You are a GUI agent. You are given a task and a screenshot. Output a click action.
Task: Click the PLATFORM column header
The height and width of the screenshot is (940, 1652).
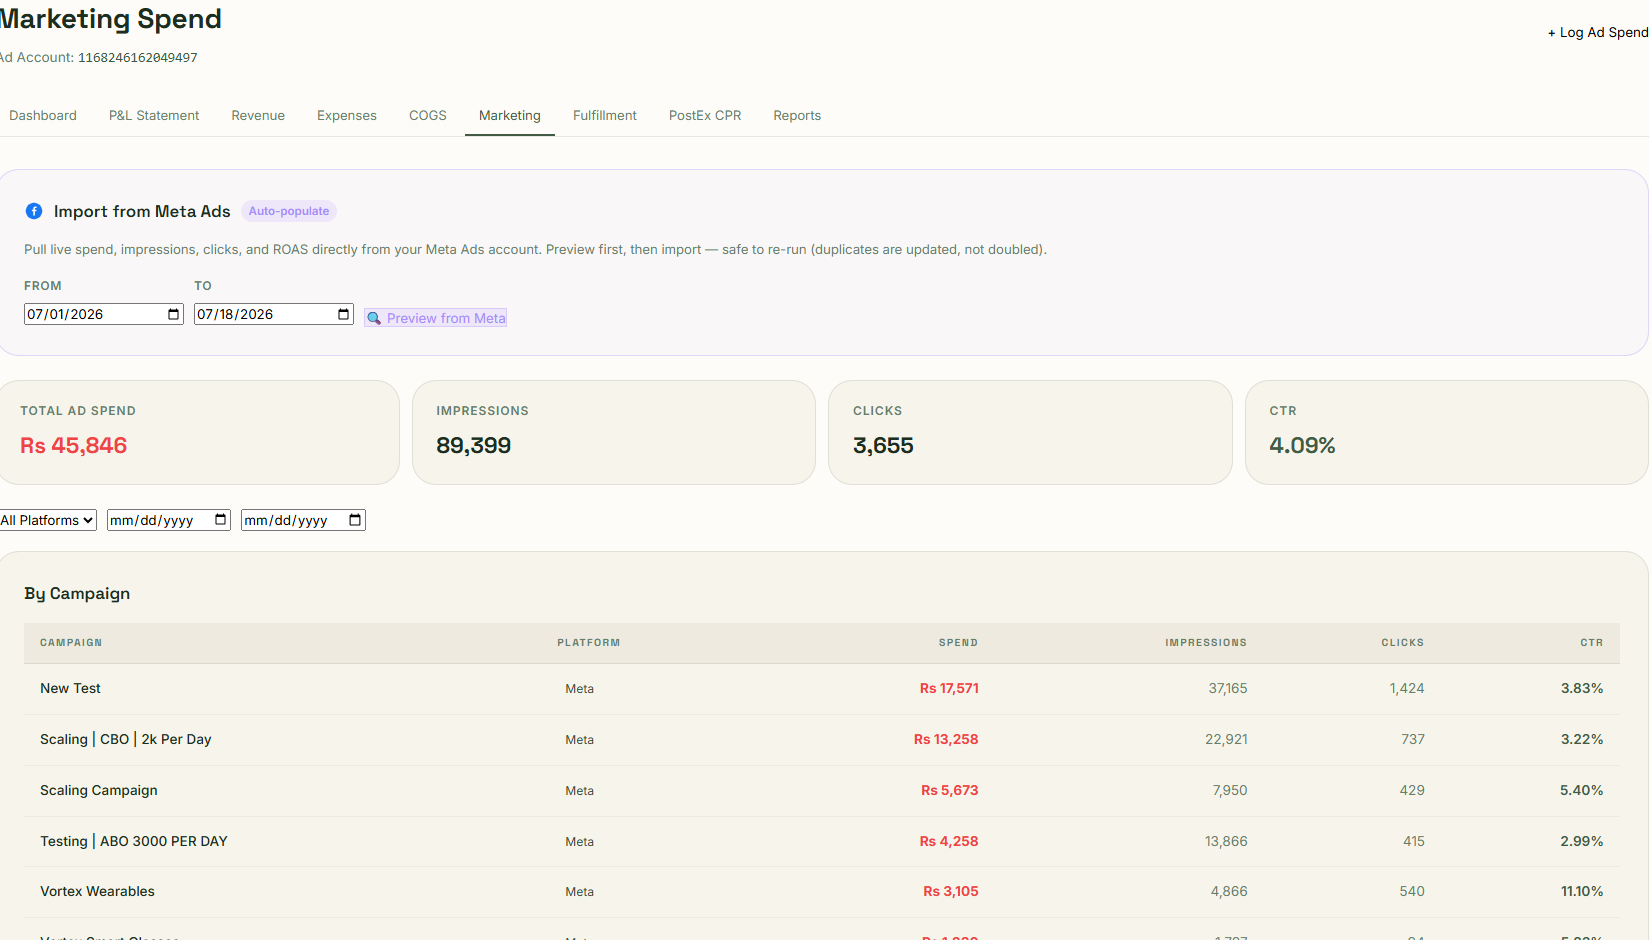[589, 643]
